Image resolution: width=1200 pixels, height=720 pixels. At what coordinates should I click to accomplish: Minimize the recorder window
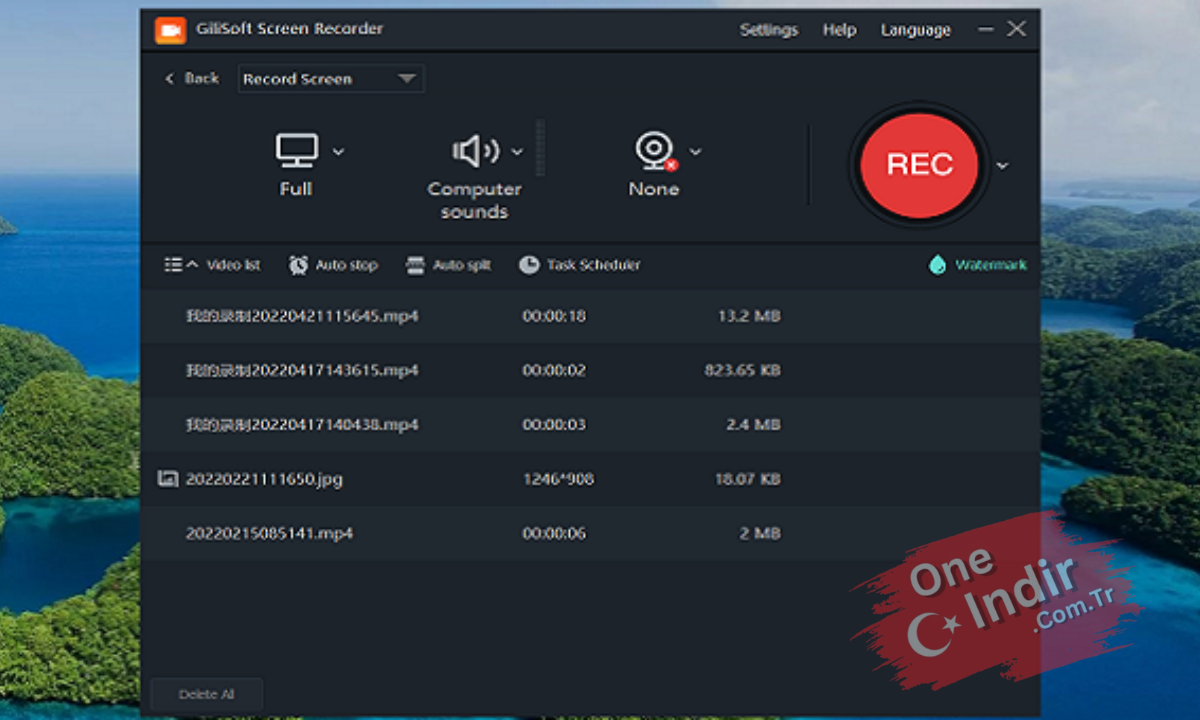pyautogui.click(x=986, y=30)
